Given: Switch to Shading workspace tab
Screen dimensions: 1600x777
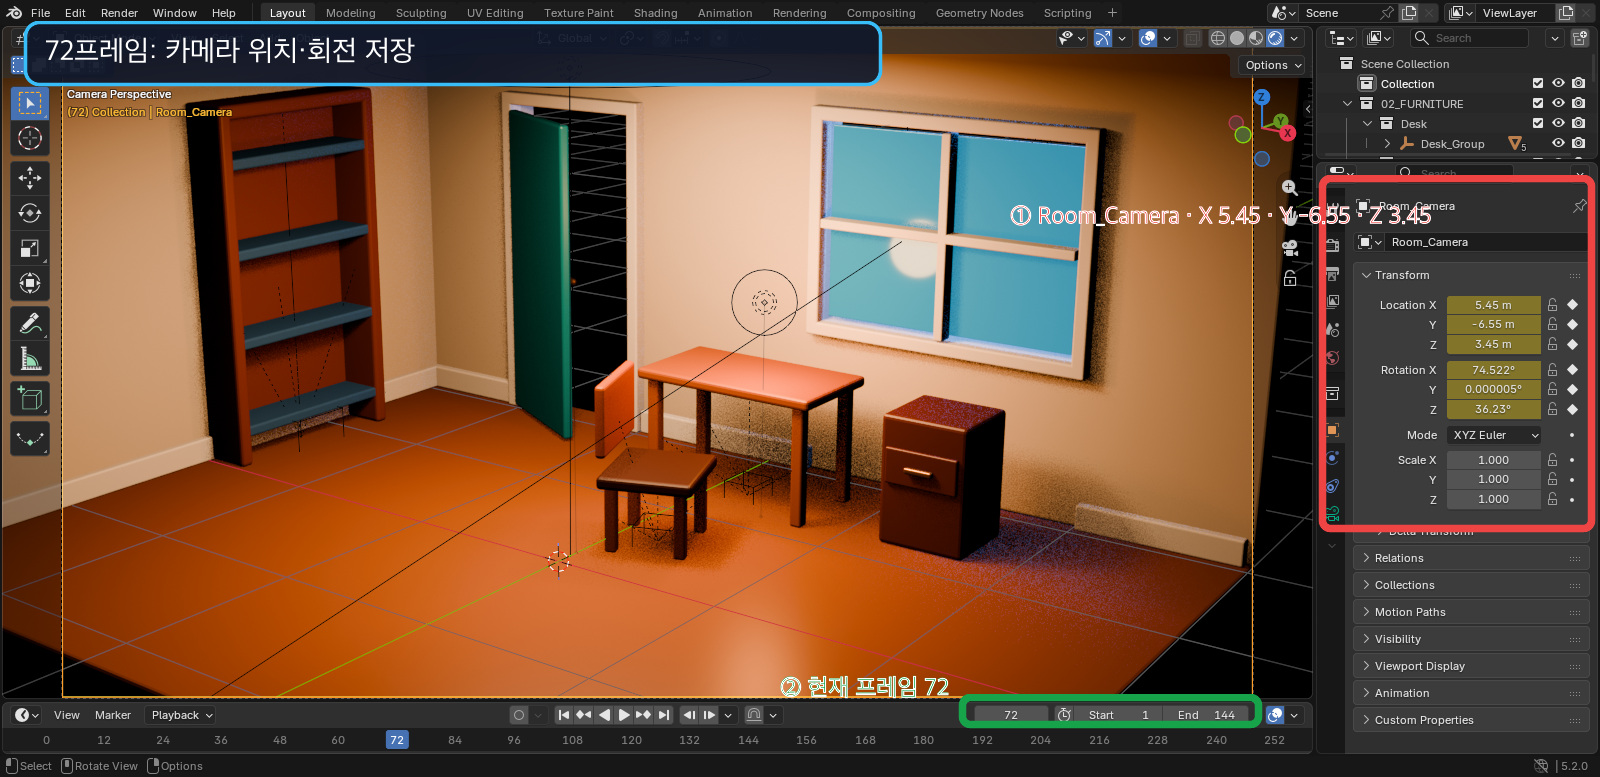Looking at the screenshot, I should (x=655, y=13).
